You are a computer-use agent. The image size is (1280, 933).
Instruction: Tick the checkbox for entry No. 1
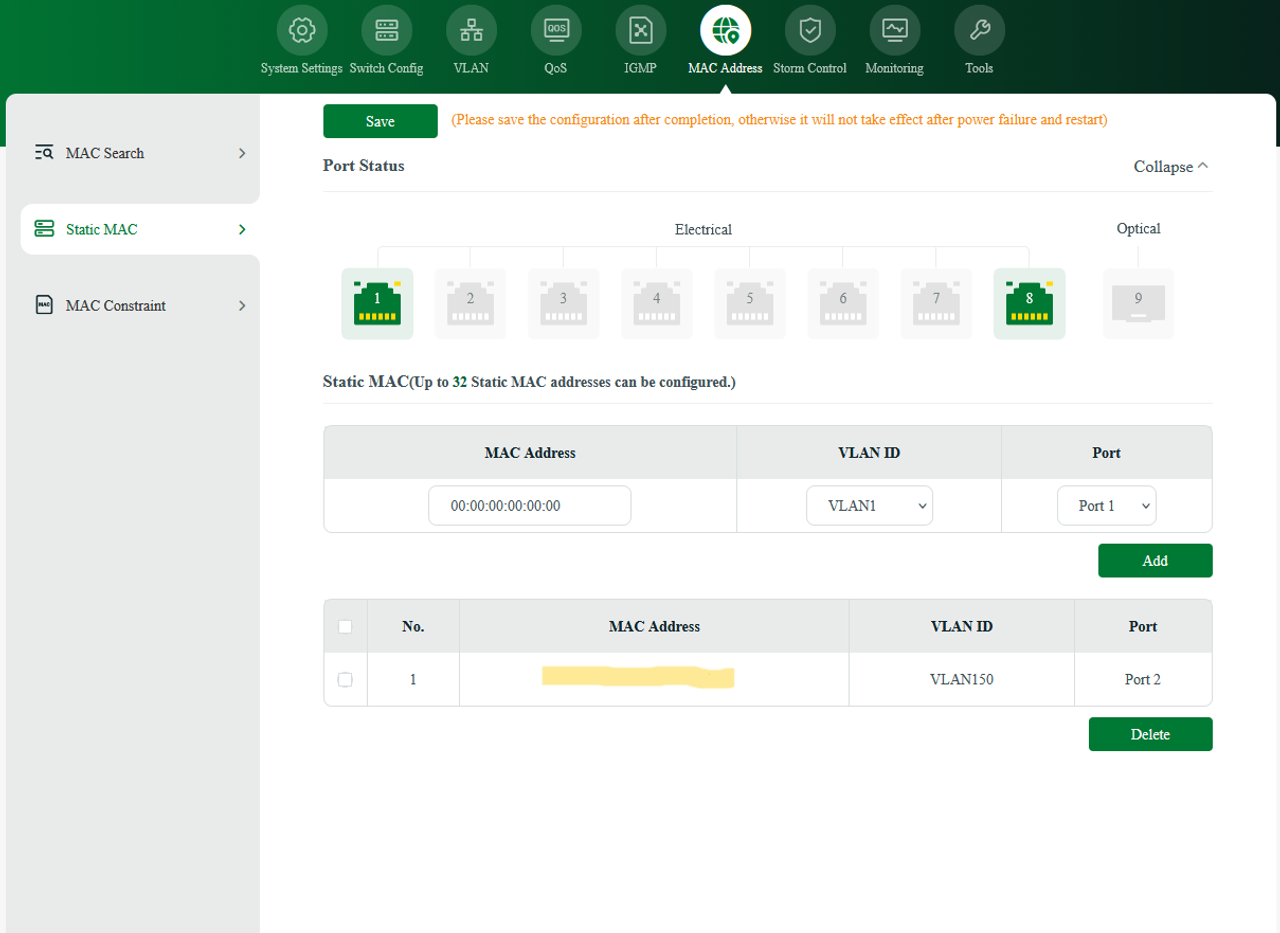pos(345,680)
